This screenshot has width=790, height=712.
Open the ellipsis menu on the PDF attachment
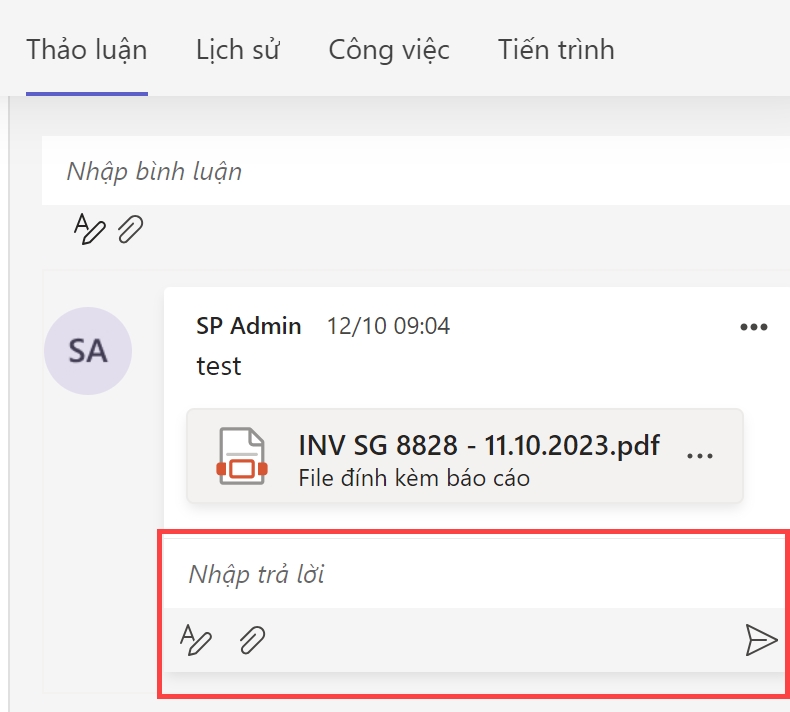tap(700, 456)
